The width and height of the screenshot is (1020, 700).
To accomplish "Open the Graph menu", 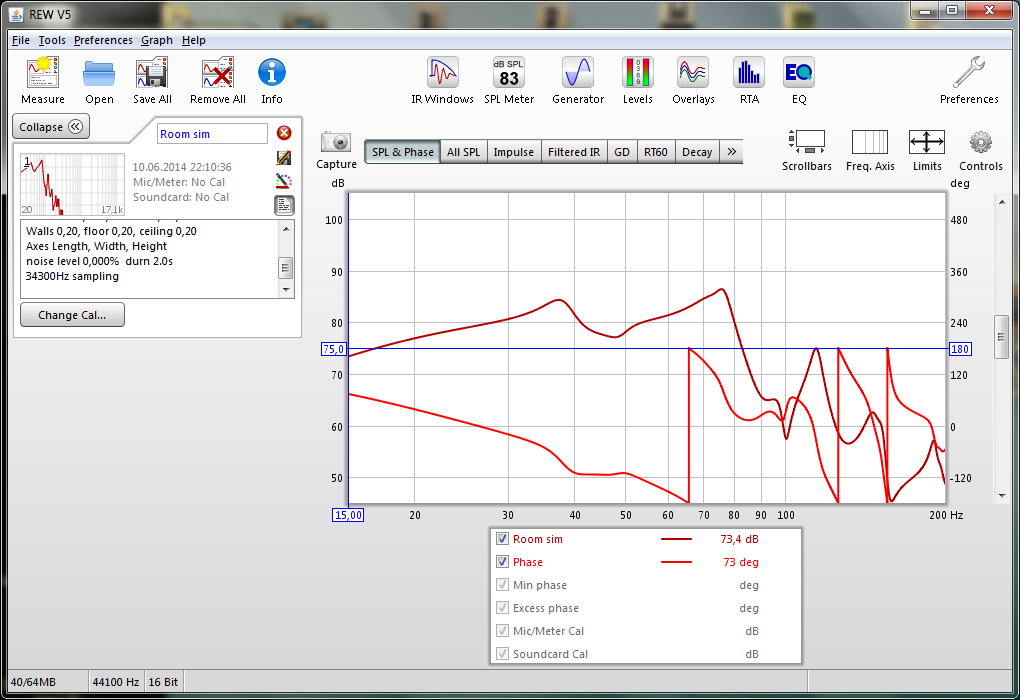I will (157, 40).
